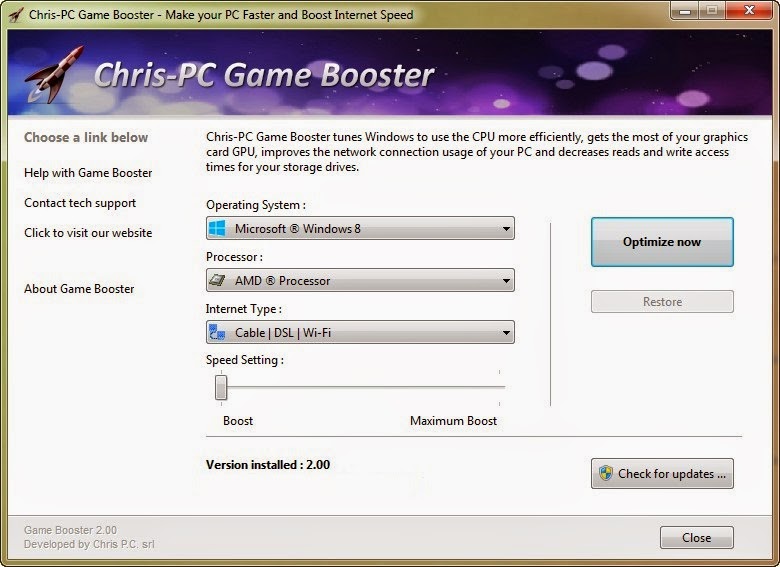Screen dimensions: 780x567
Task: Close the window via title bar X
Action: point(749,10)
